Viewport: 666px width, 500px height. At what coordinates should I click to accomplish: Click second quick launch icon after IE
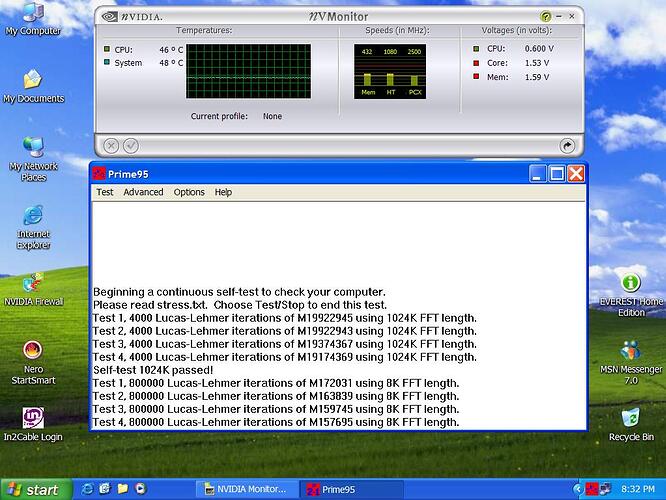[105, 489]
